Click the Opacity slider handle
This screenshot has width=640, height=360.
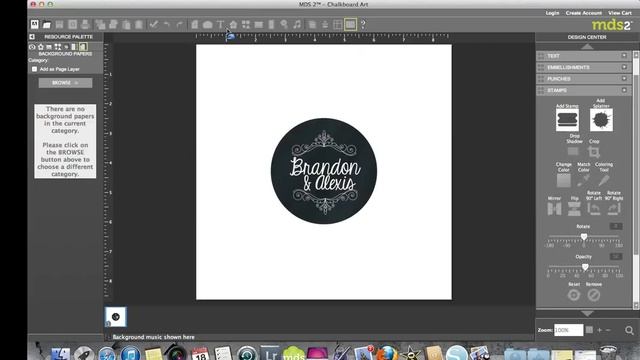585,267
